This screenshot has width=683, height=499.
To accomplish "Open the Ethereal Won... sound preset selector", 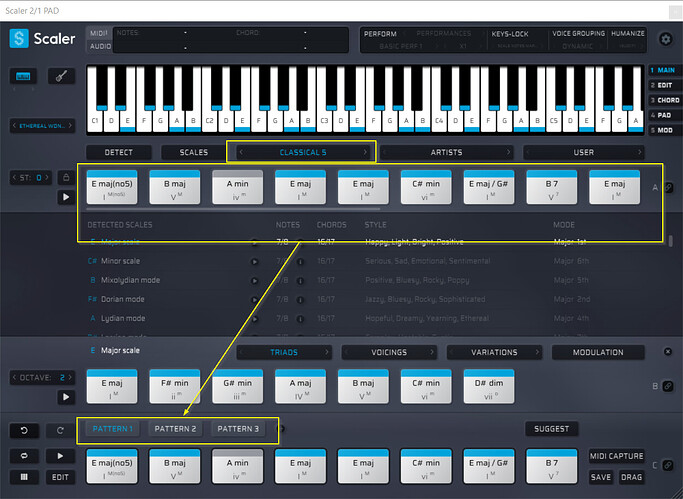I will point(42,126).
